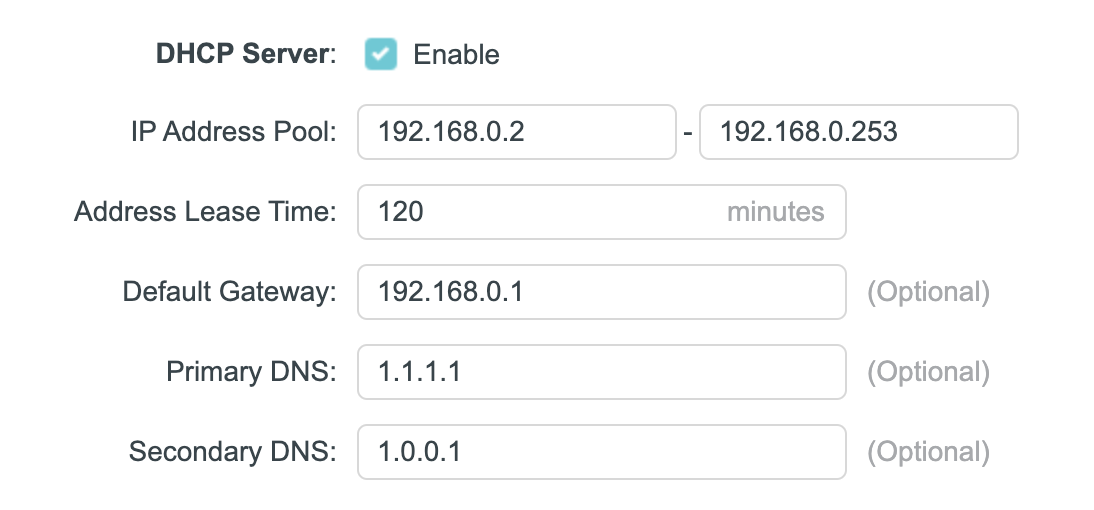Click the Optional hint beside Secondary DNS

(x=928, y=452)
